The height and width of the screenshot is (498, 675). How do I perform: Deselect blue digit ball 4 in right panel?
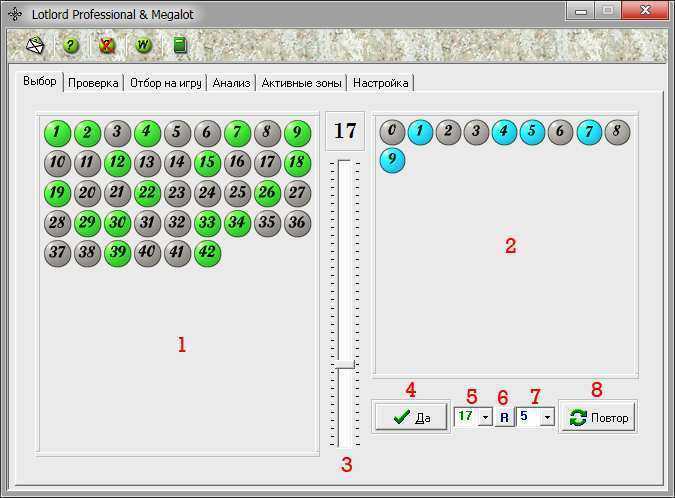click(x=504, y=132)
